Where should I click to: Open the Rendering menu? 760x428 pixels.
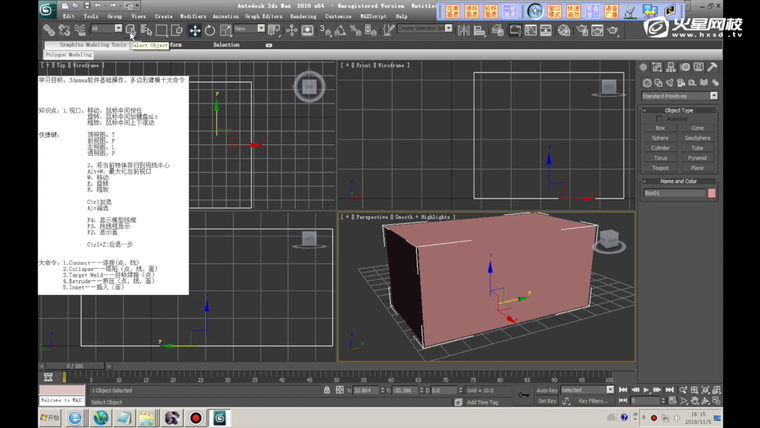tap(303, 17)
